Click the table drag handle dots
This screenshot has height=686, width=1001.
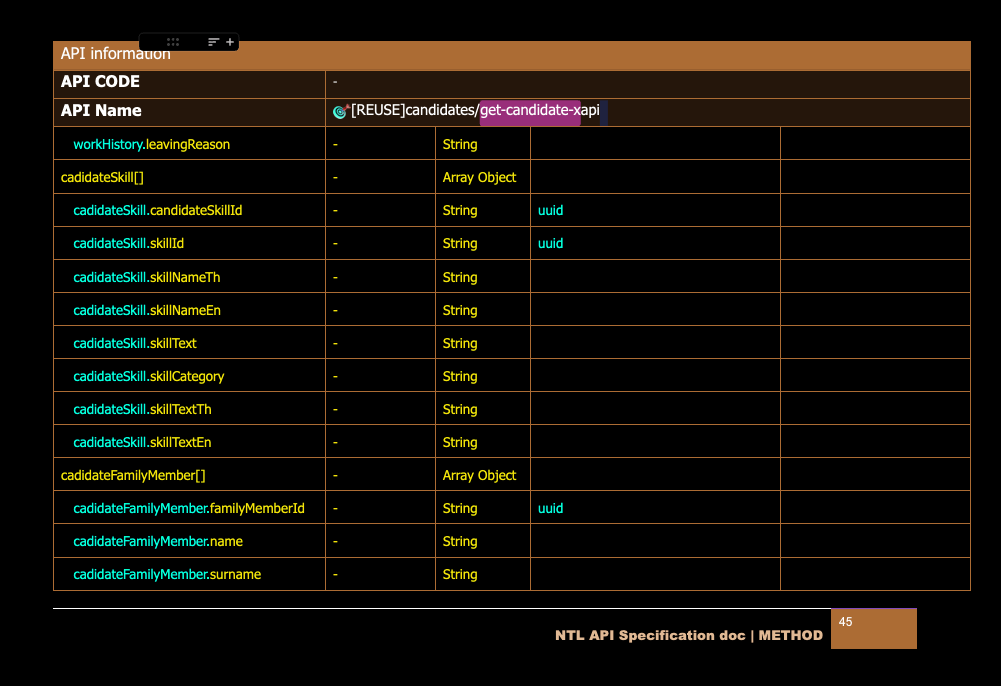click(x=173, y=42)
